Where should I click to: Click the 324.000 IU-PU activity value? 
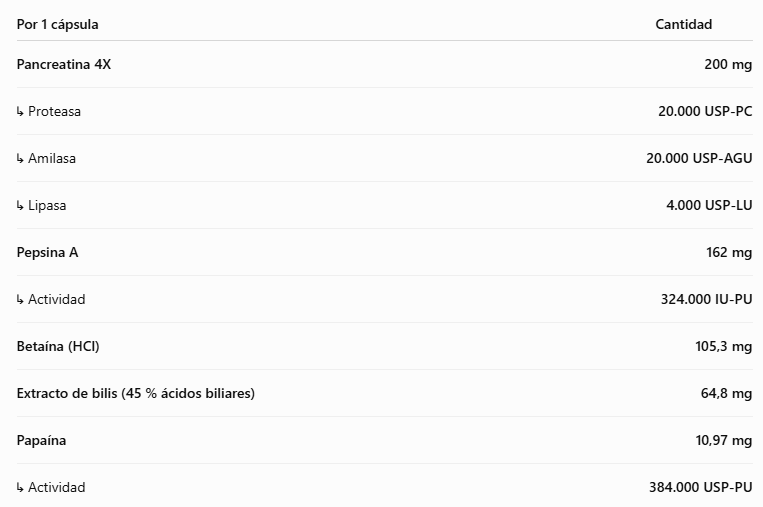click(x=707, y=299)
